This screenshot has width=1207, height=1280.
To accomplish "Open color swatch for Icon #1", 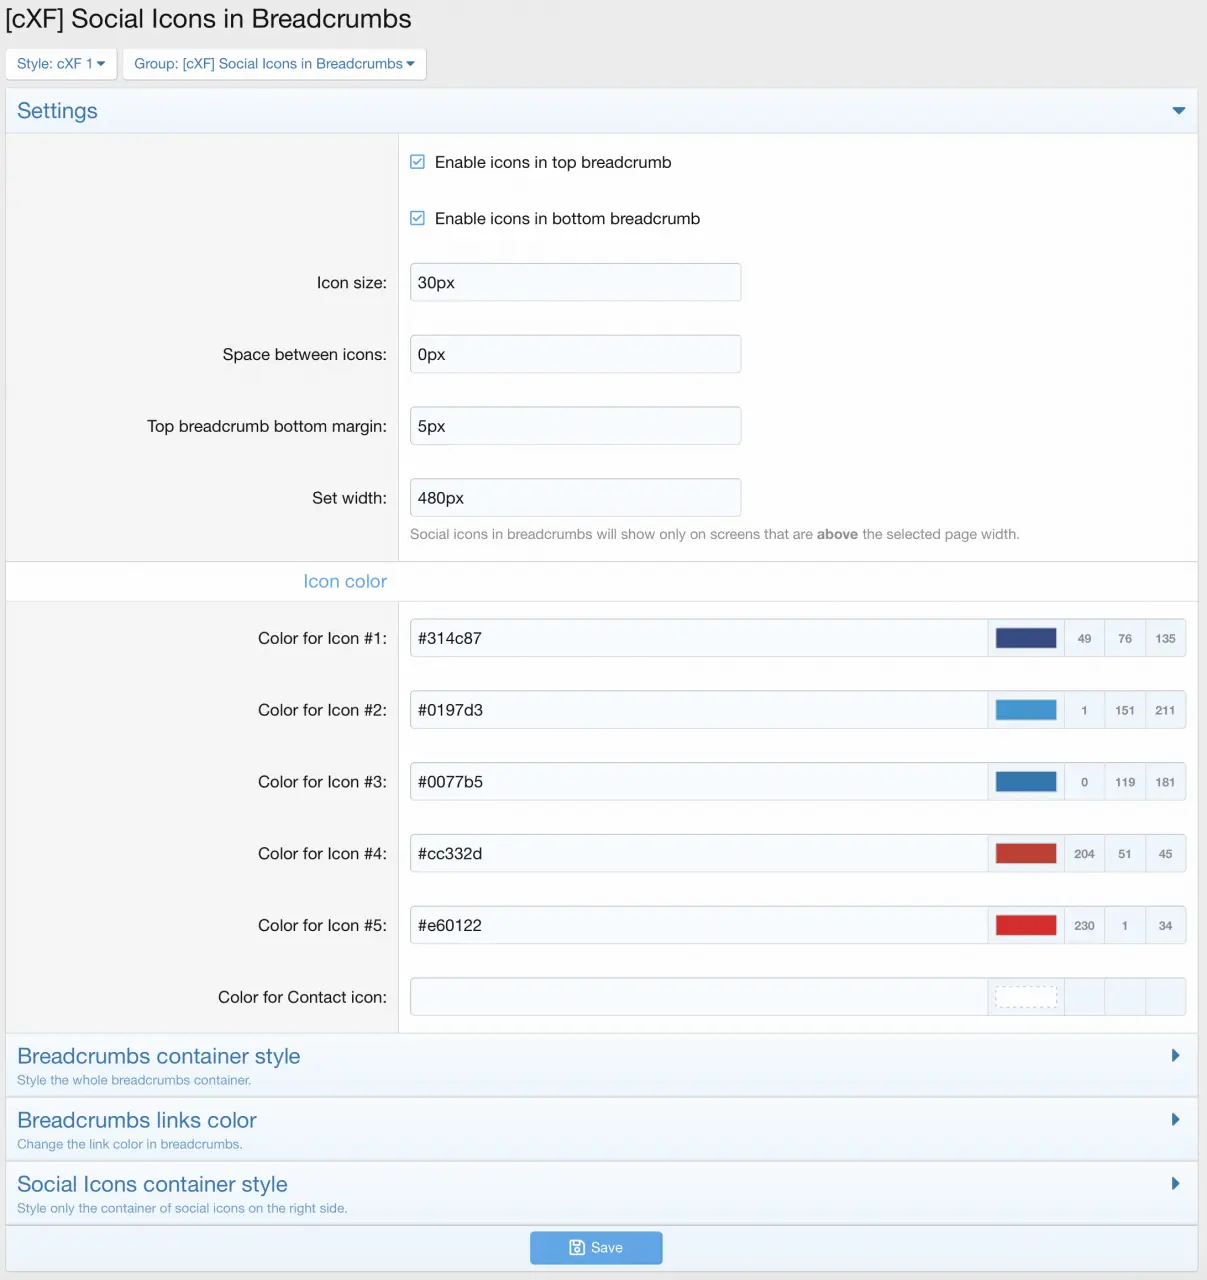I will click(1026, 639).
